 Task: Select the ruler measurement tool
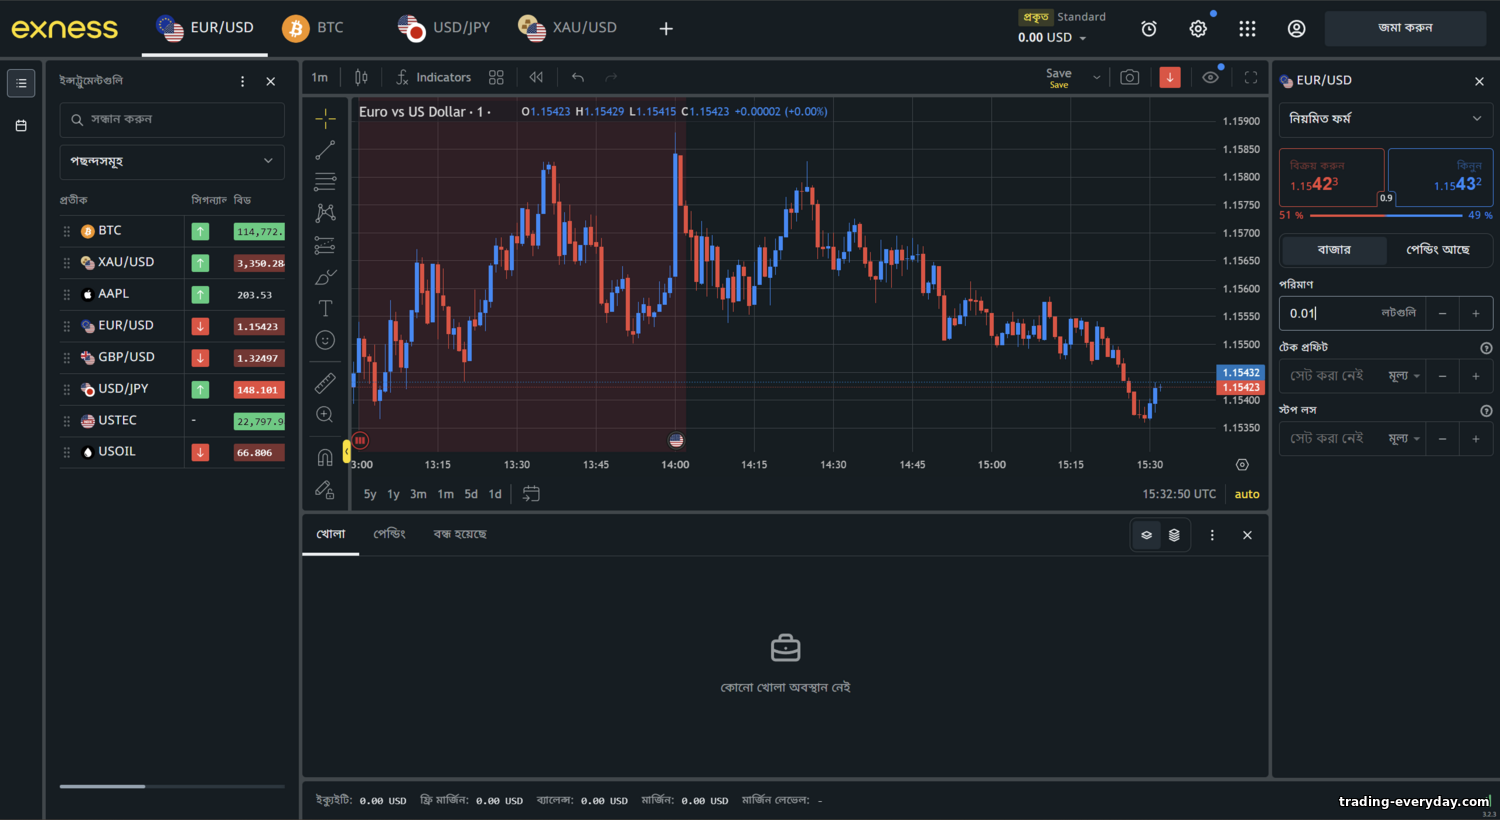coord(325,381)
